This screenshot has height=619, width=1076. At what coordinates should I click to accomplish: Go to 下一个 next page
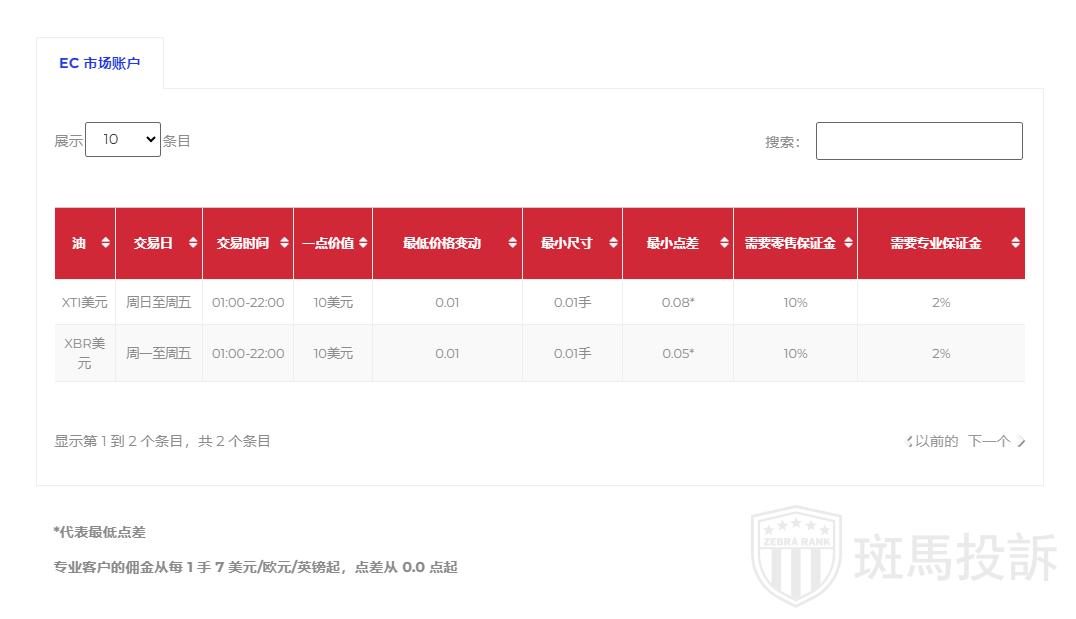993,441
